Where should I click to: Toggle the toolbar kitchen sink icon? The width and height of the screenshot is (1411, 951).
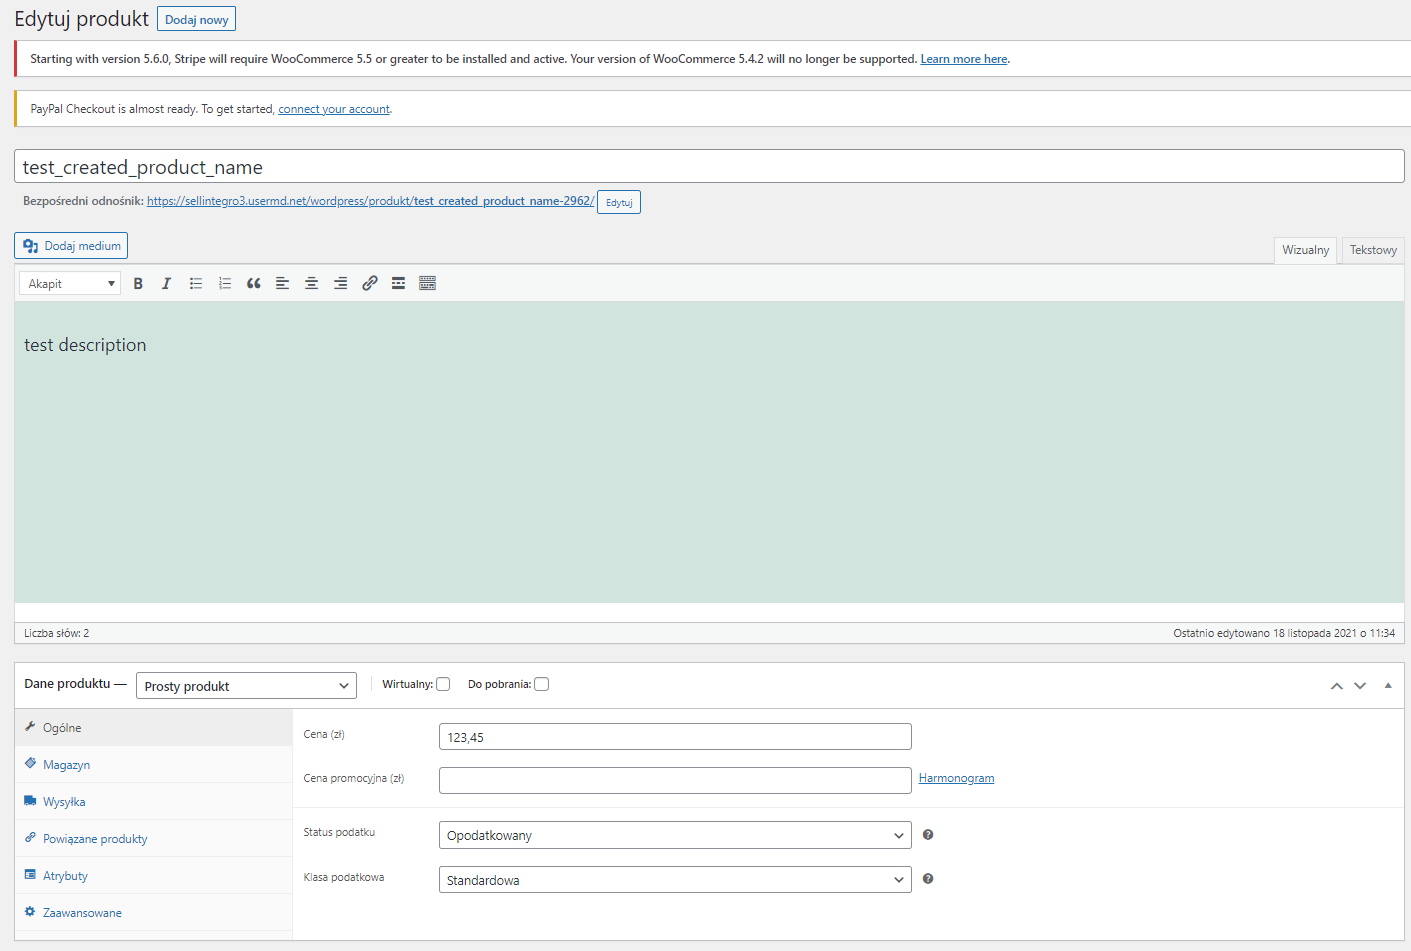tap(428, 284)
